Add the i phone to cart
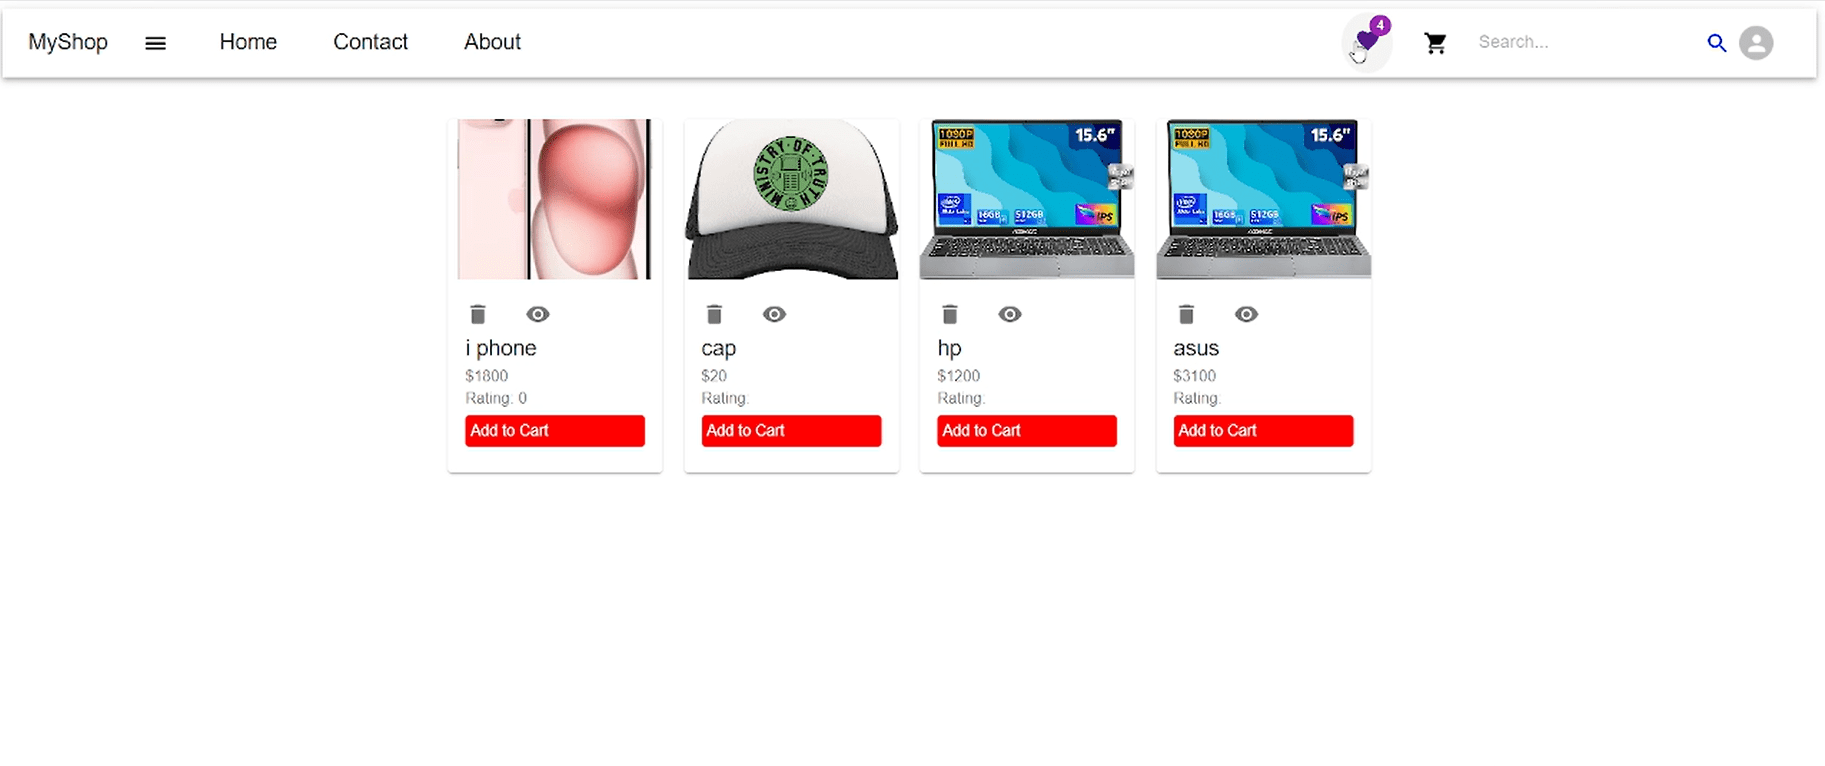This screenshot has height=766, width=1825. coord(555,431)
